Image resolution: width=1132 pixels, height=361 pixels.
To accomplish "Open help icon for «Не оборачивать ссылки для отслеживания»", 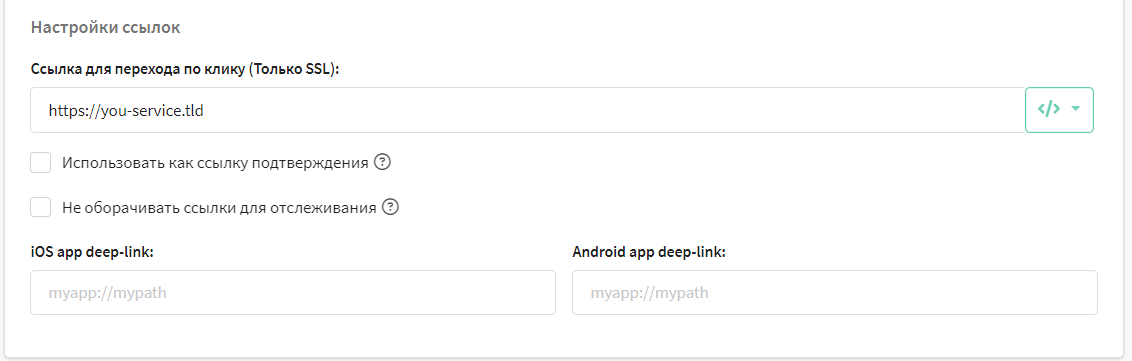I will (391, 207).
